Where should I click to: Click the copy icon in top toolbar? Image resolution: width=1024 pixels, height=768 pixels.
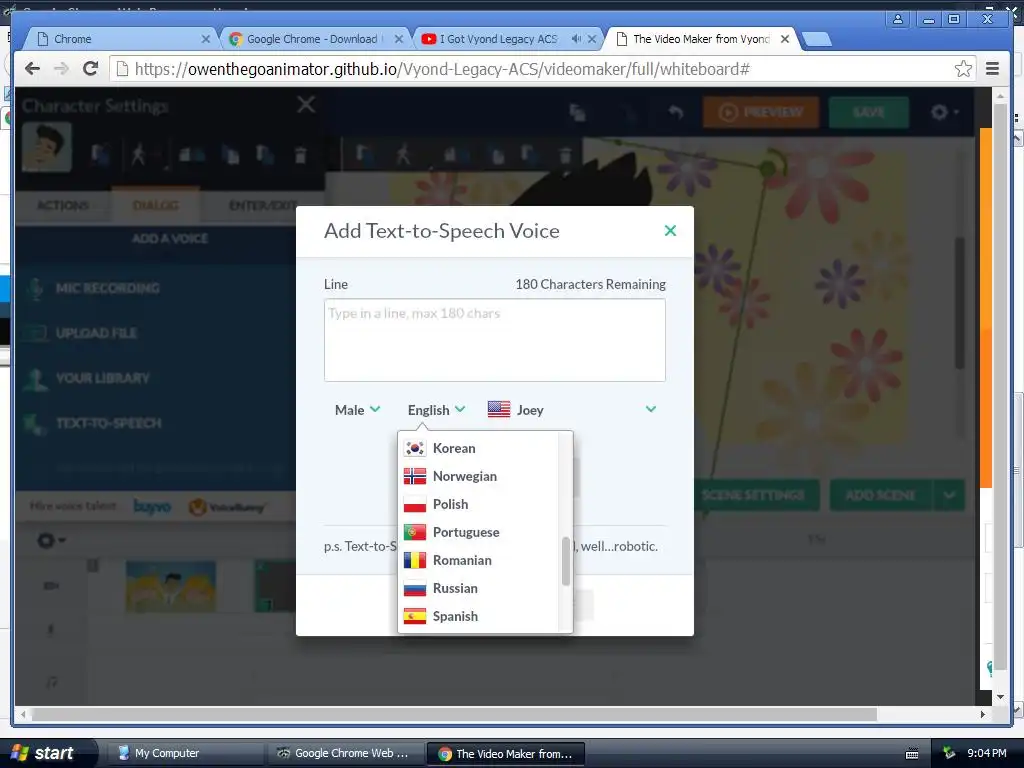[577, 112]
